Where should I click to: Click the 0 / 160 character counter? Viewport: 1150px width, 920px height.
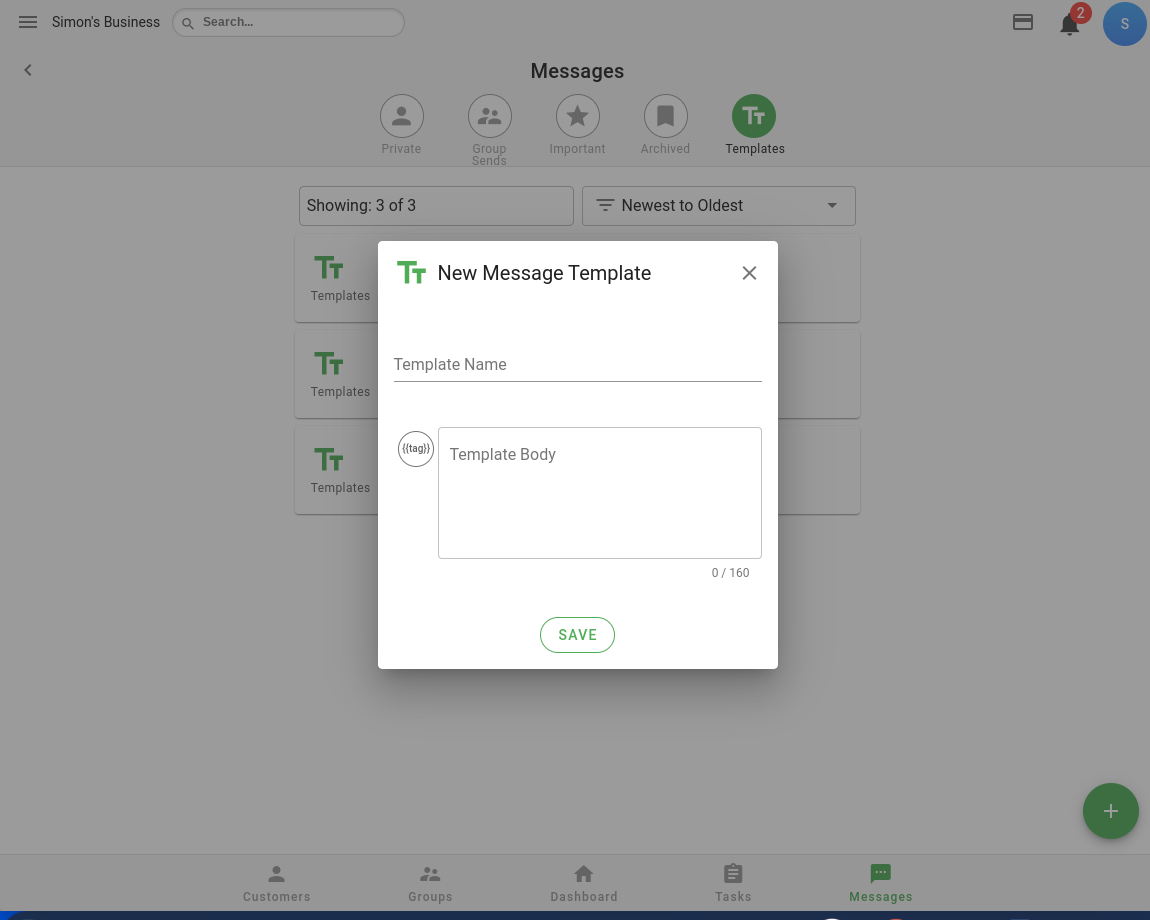(730, 573)
